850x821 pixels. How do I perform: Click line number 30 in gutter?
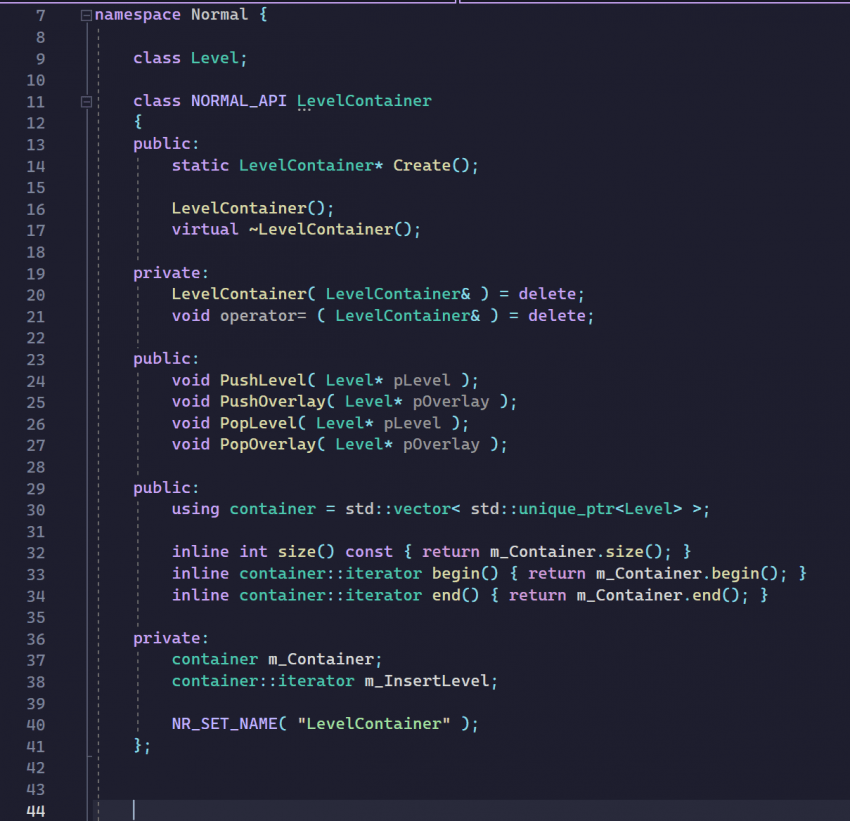(x=36, y=510)
